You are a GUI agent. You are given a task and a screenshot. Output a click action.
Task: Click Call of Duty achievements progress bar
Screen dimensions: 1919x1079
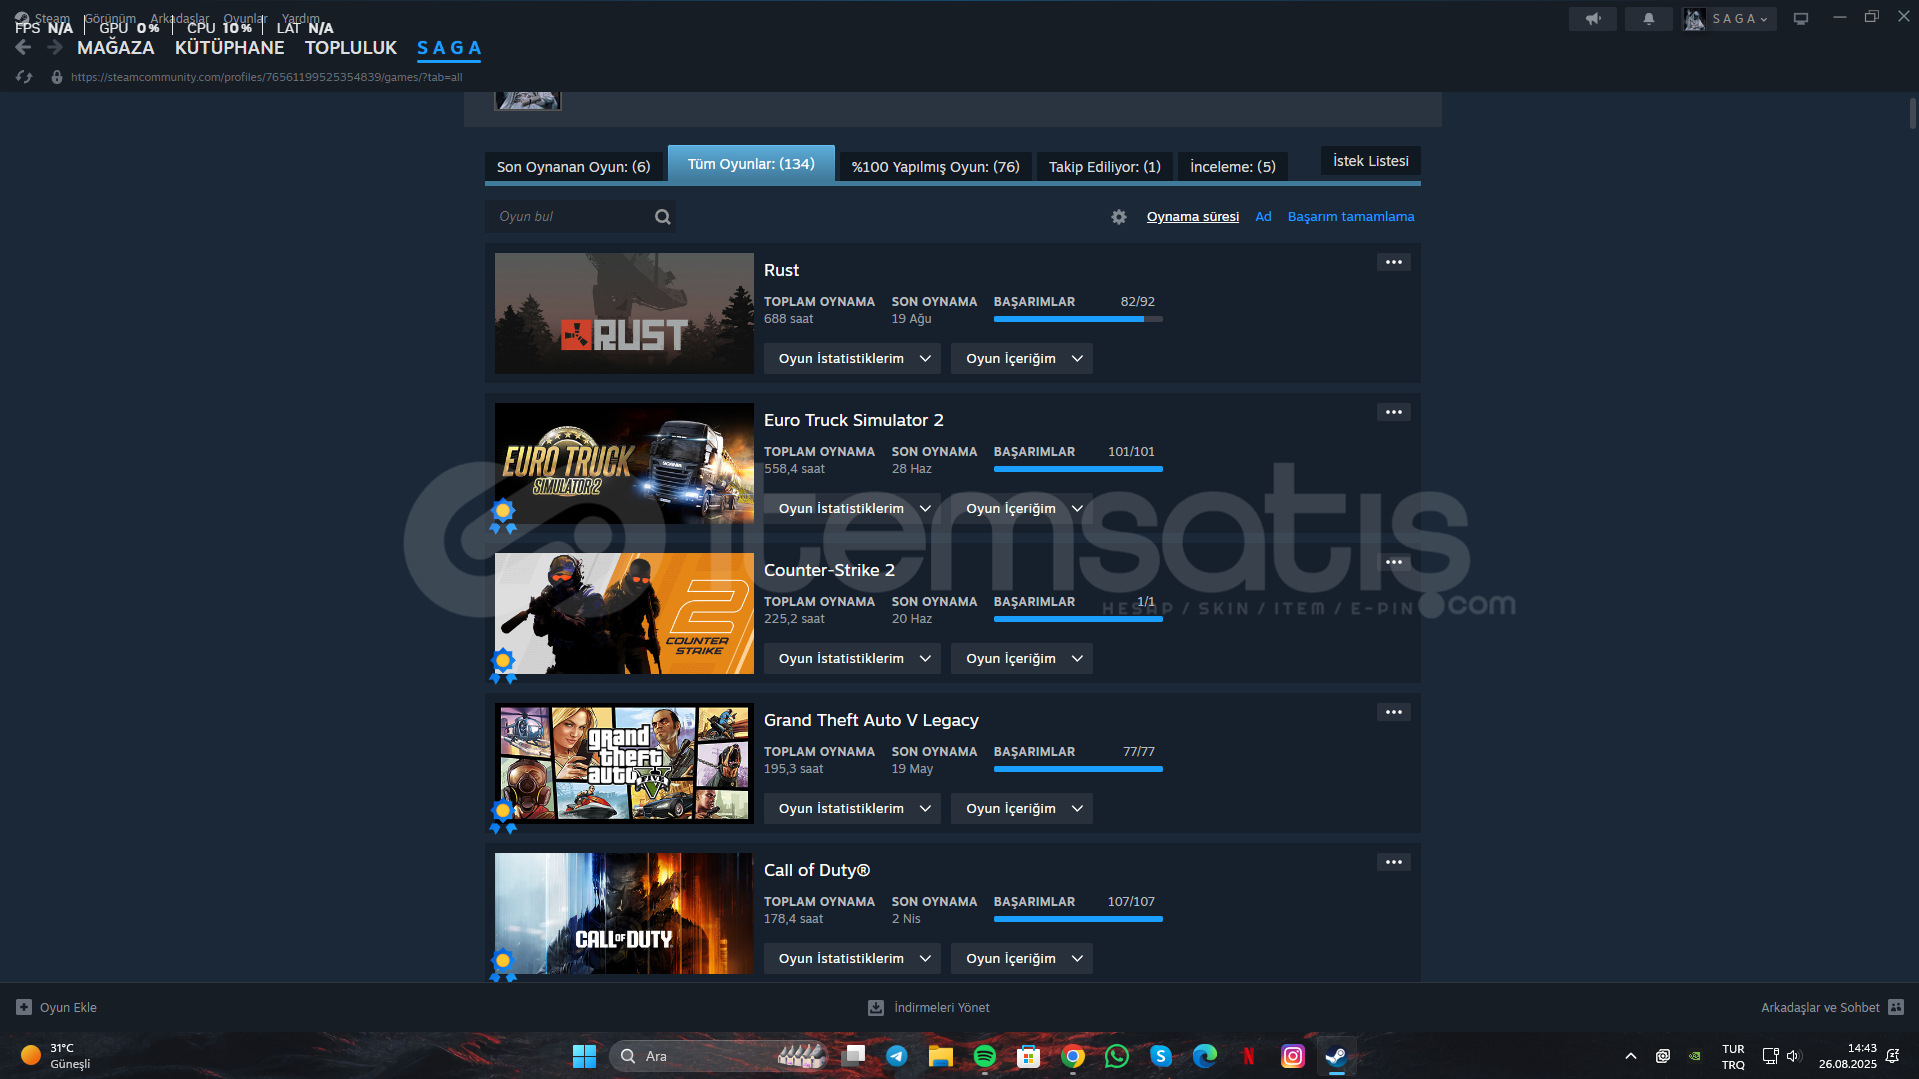1078,919
